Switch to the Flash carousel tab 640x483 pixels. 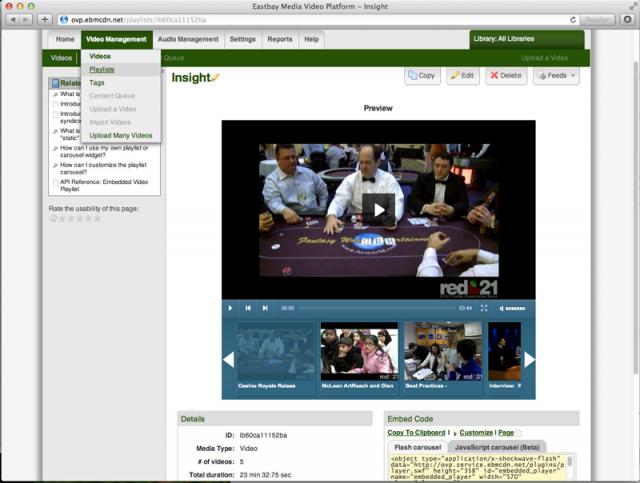[x=418, y=447]
